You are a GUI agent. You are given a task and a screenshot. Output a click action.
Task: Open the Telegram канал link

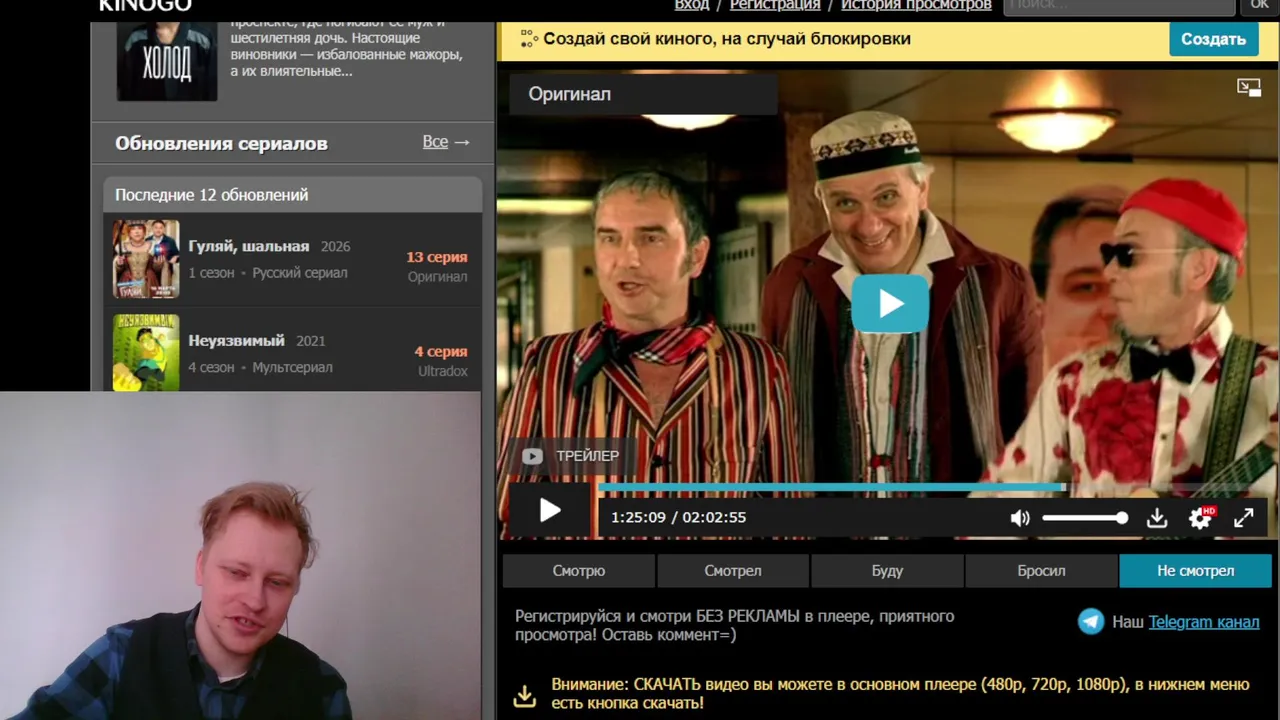1204,622
